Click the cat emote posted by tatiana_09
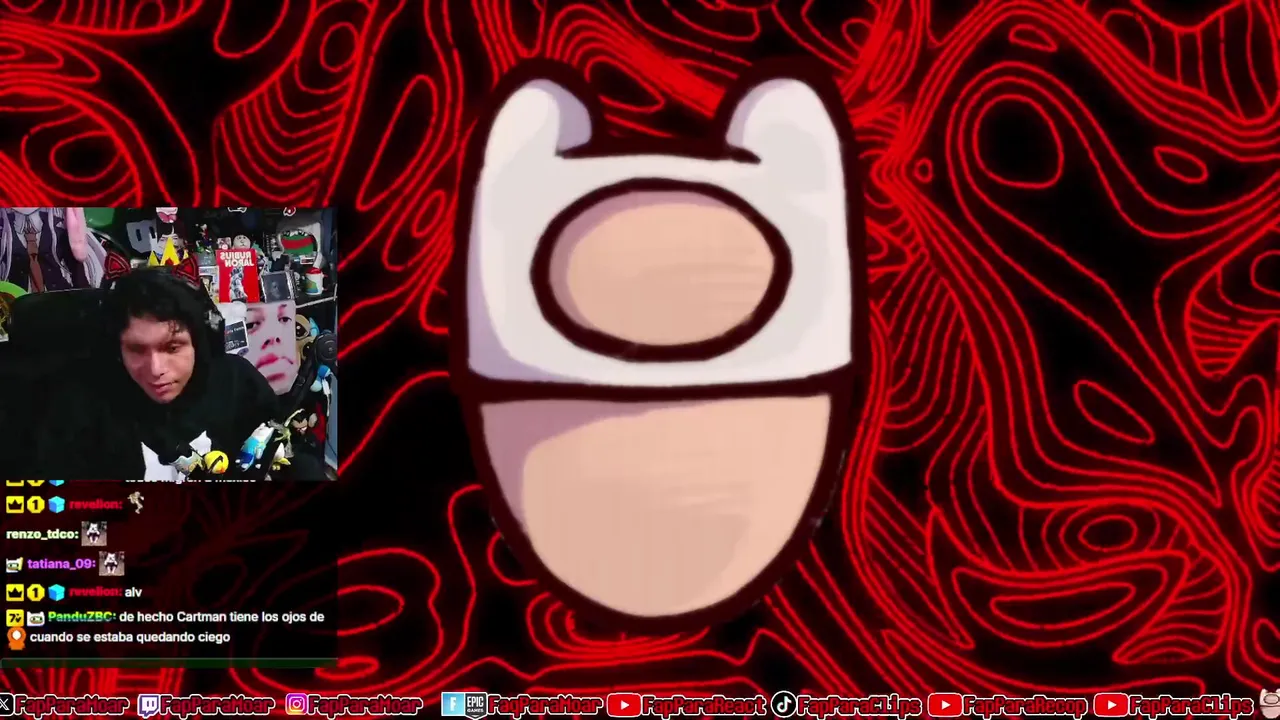The height and width of the screenshot is (720, 1280). (x=111, y=563)
